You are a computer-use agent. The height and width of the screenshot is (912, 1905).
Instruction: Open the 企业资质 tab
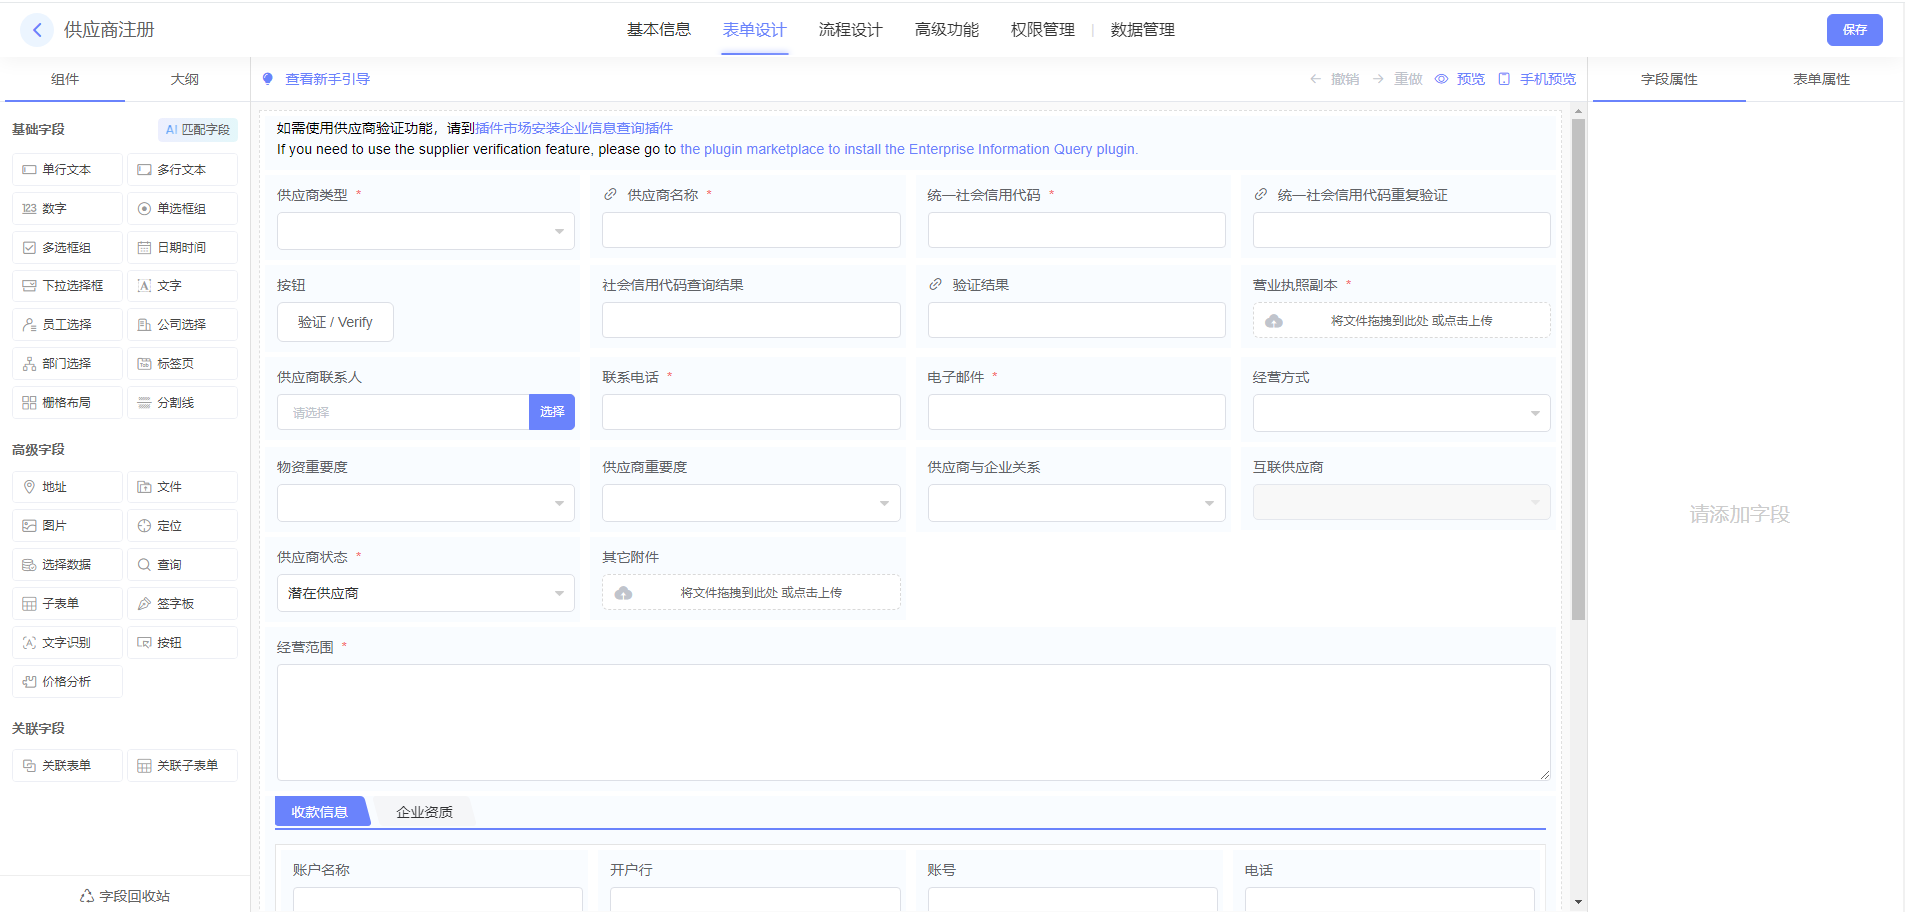[424, 812]
